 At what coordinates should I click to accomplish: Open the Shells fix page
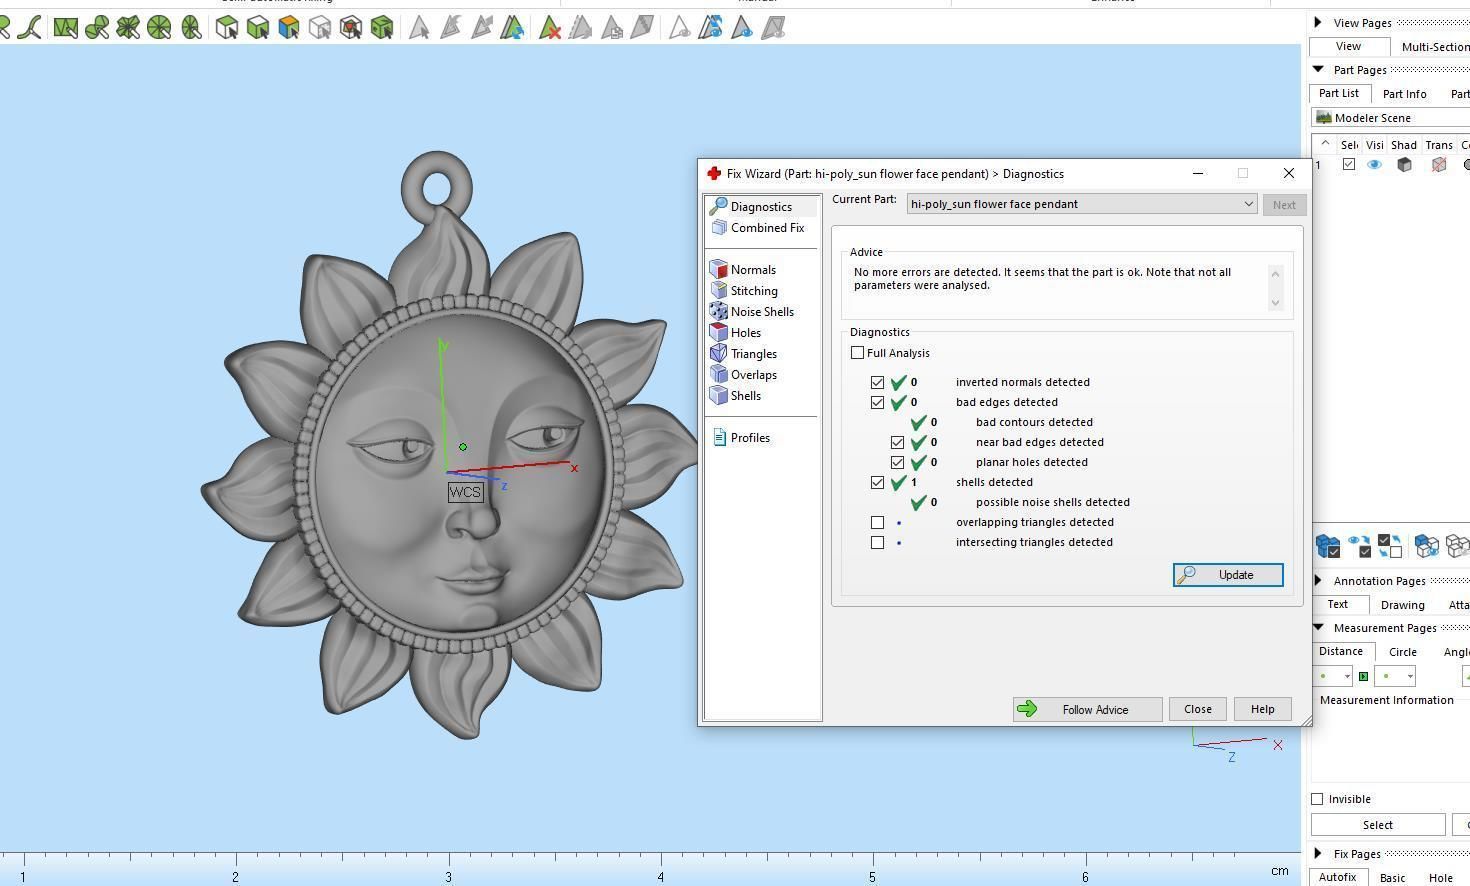[x=745, y=396]
